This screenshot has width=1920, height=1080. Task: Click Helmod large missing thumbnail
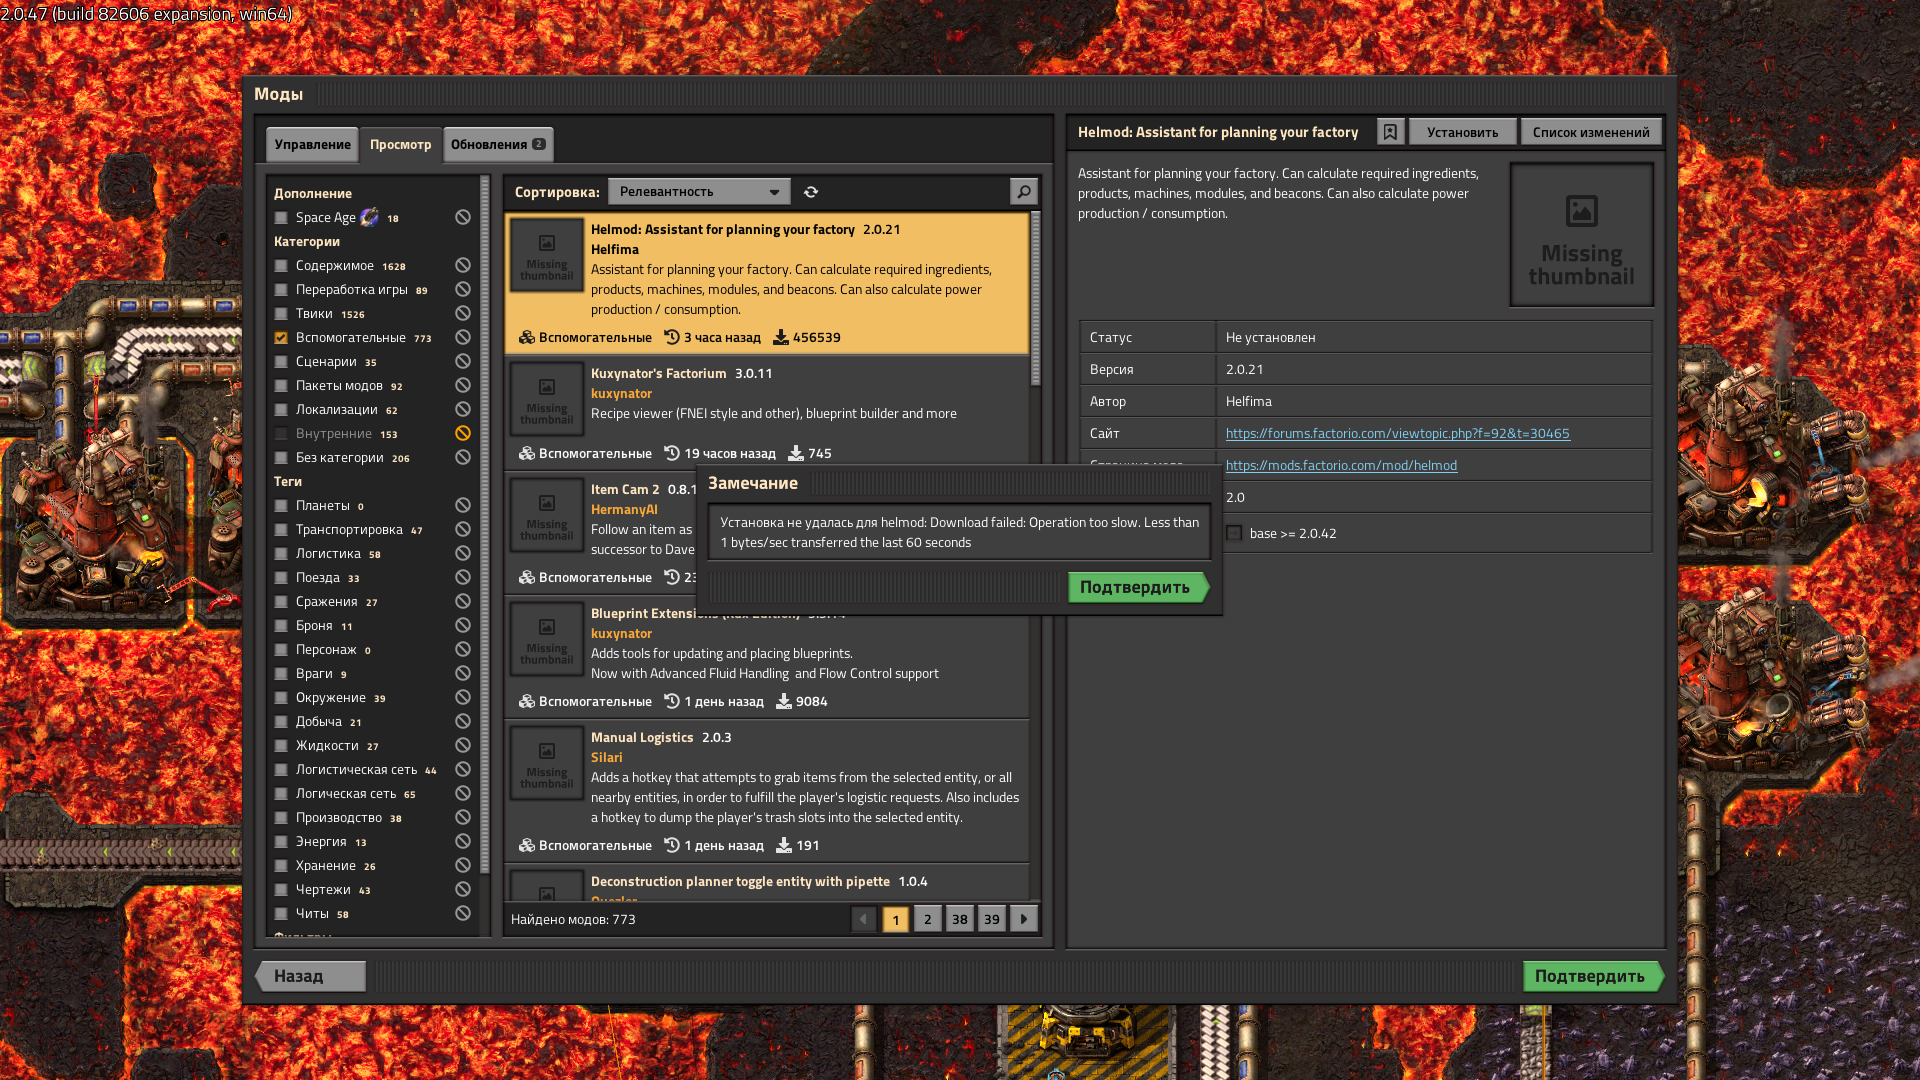1581,235
